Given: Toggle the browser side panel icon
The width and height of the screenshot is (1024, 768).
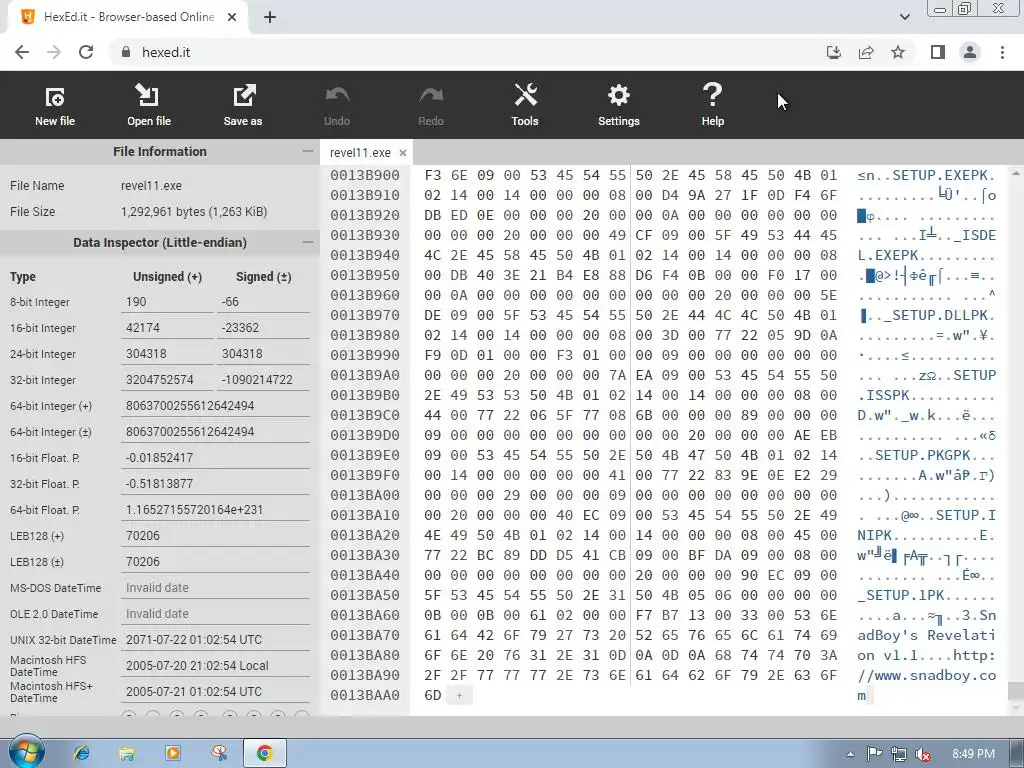Looking at the screenshot, I should 938,52.
